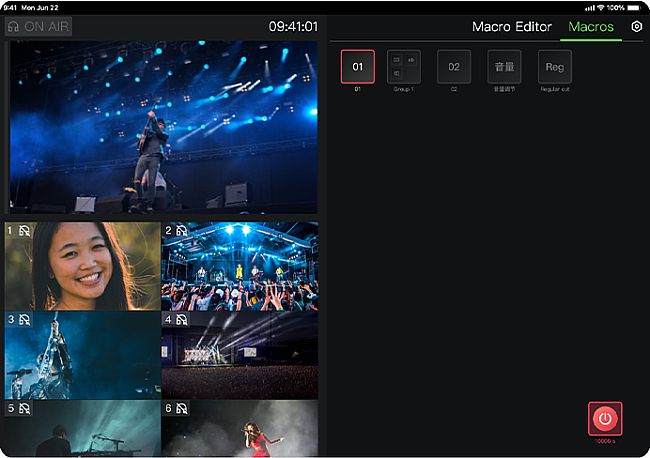Tap the battery indicator in status bar
650x458 pixels.
(634, 7)
